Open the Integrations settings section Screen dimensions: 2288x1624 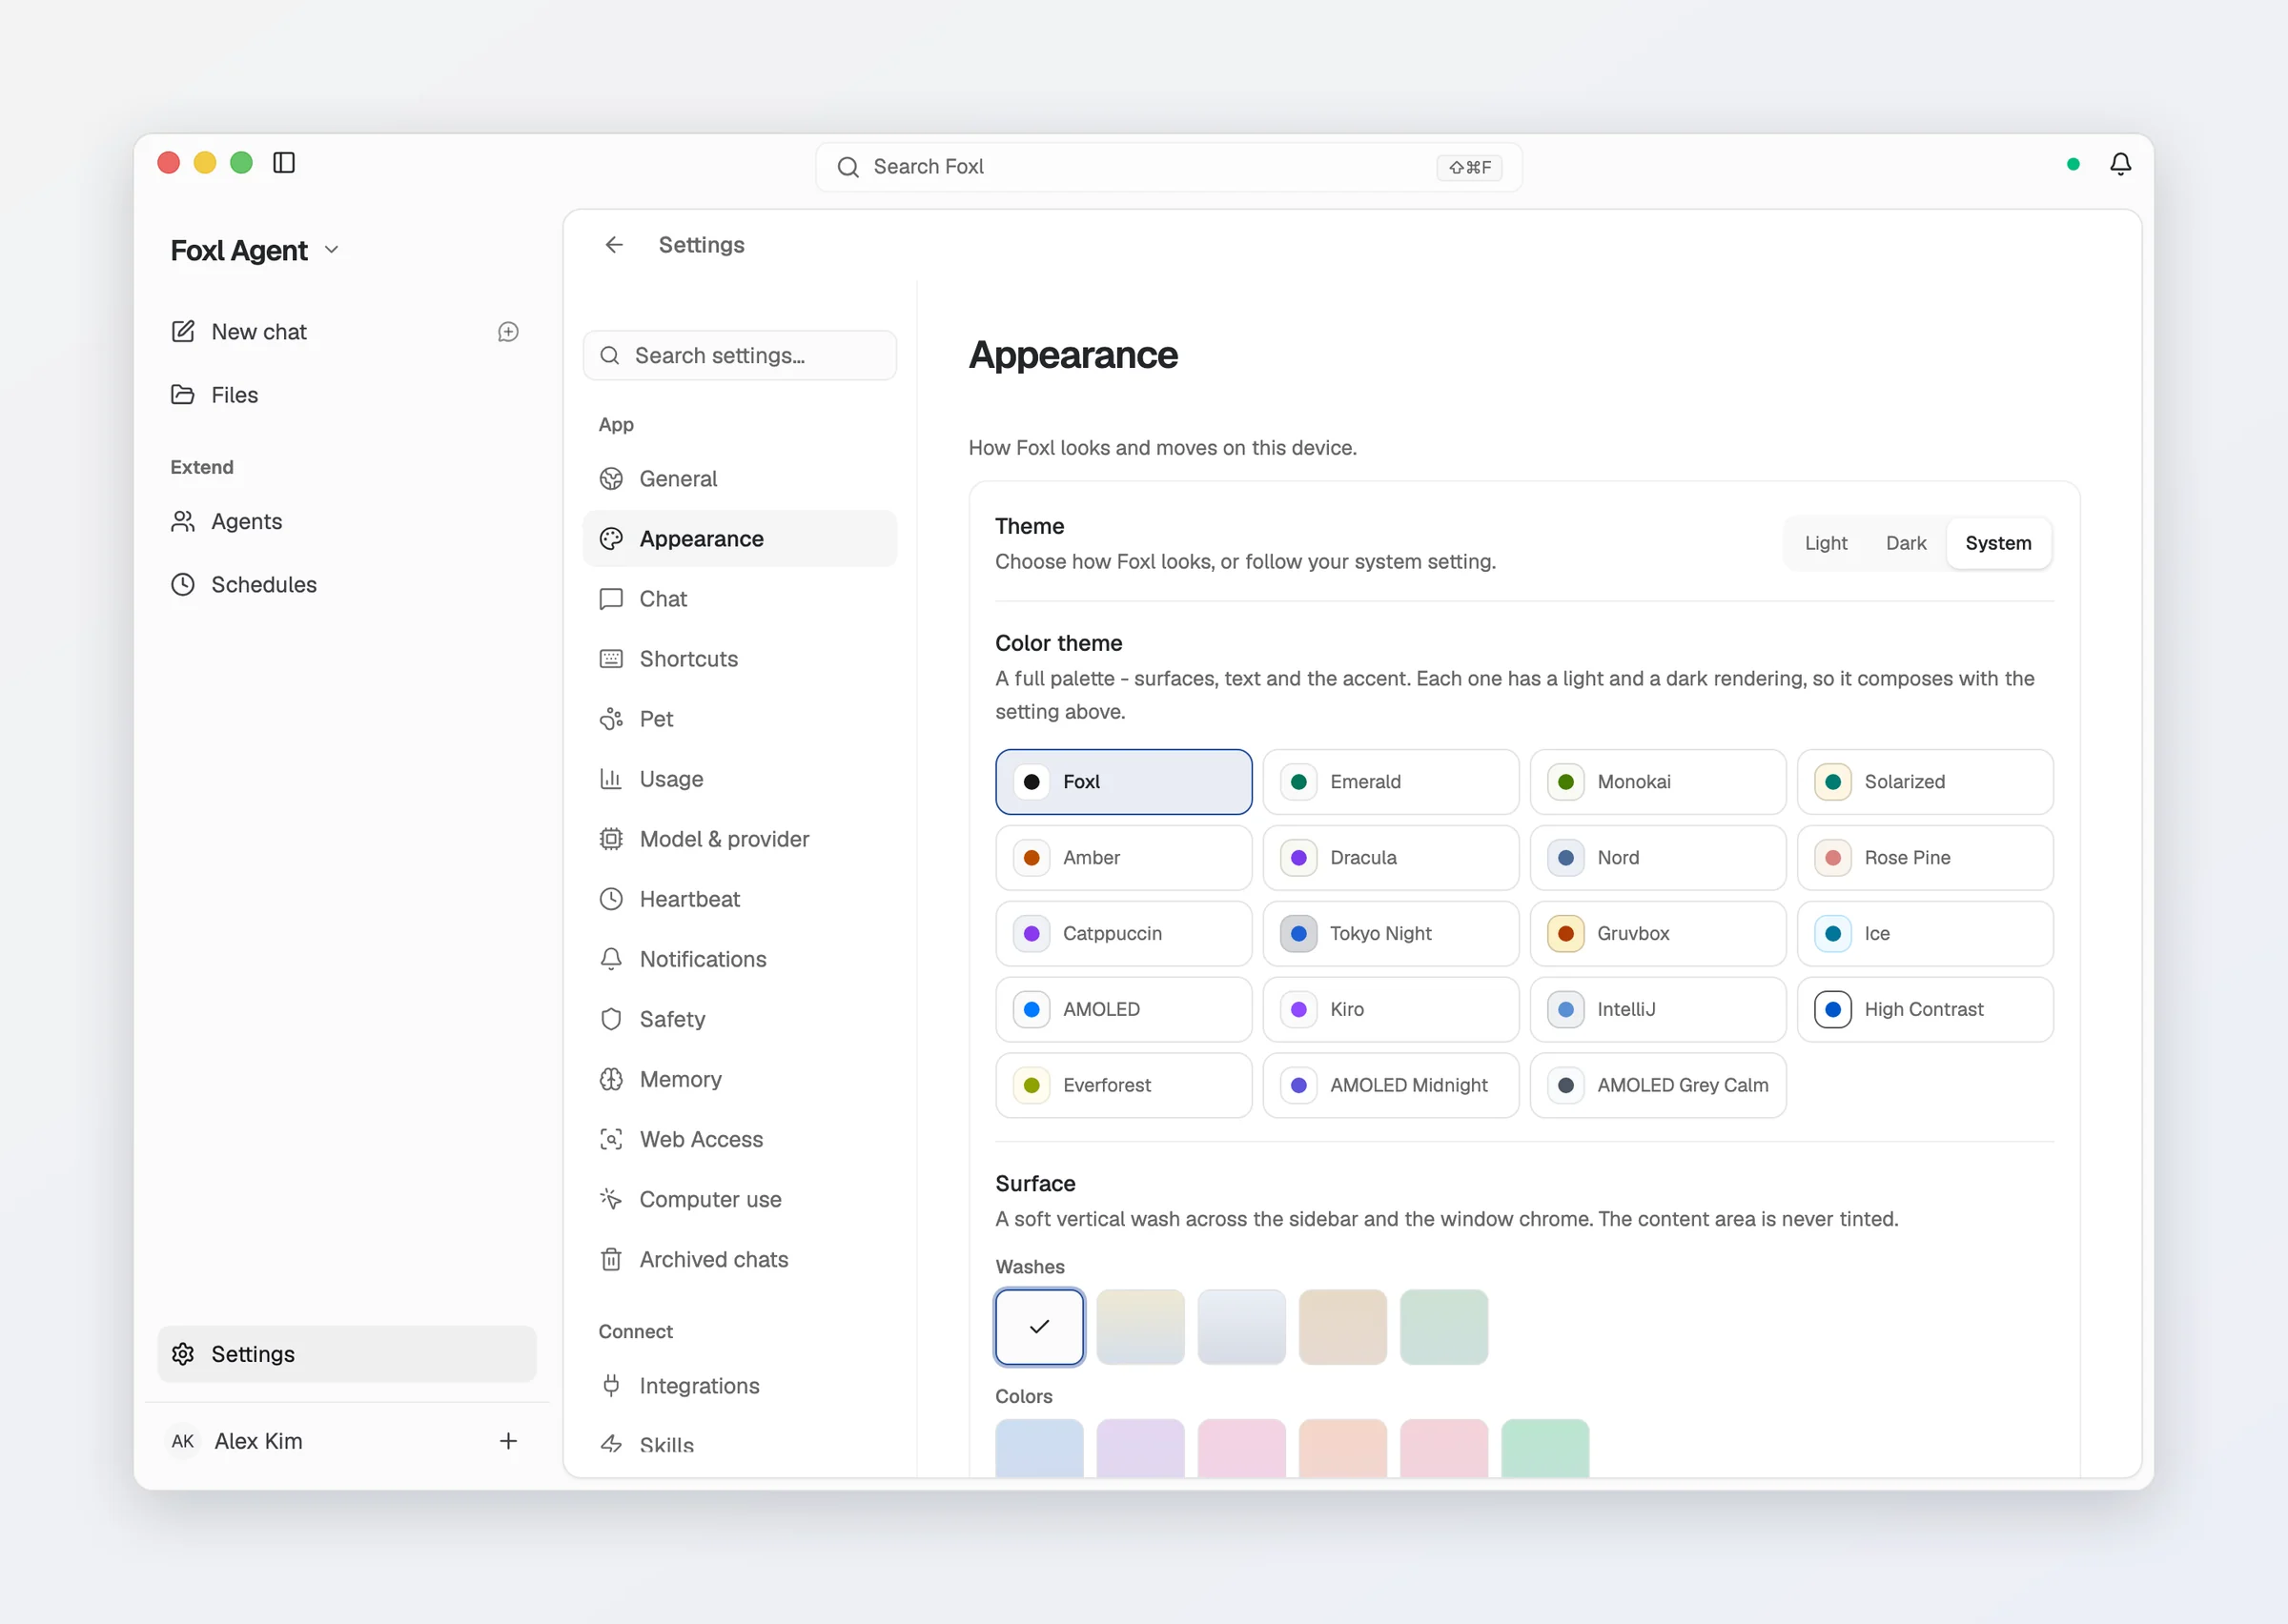tap(740, 1386)
